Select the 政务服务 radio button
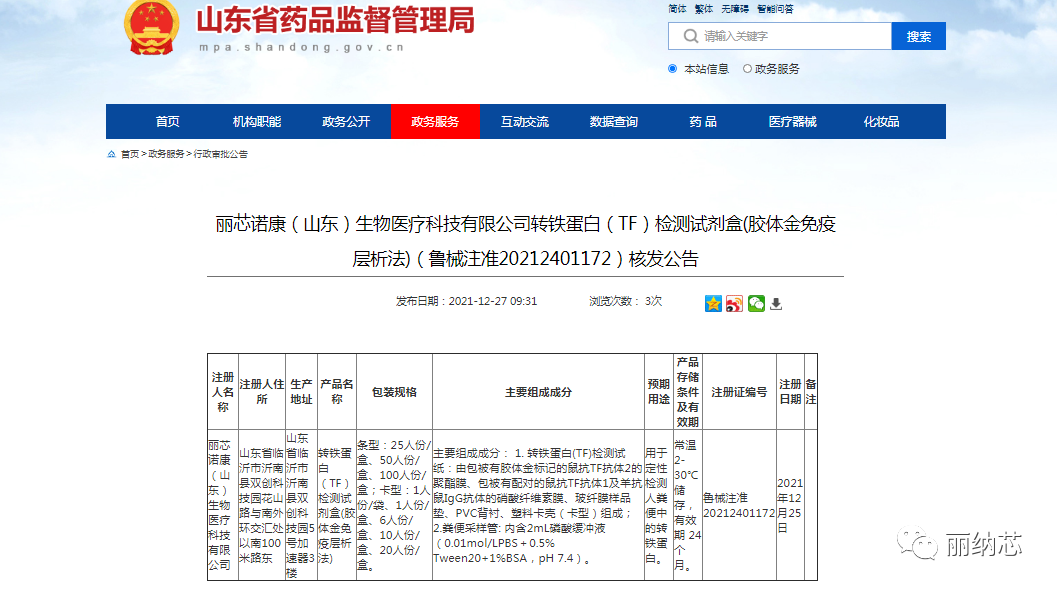Screen dimensions: 1057x591 click(x=747, y=69)
